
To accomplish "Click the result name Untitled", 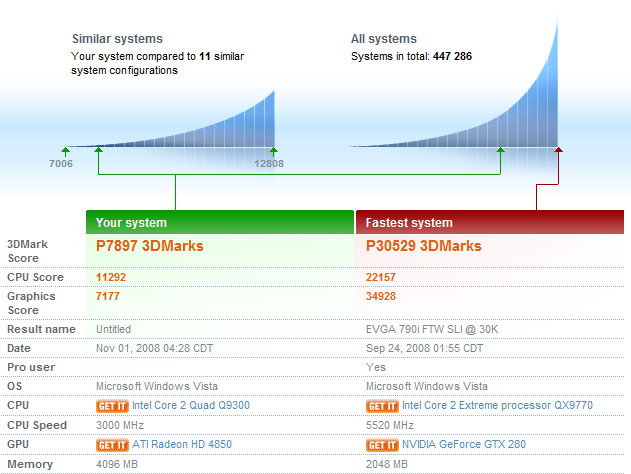I will [113, 329].
